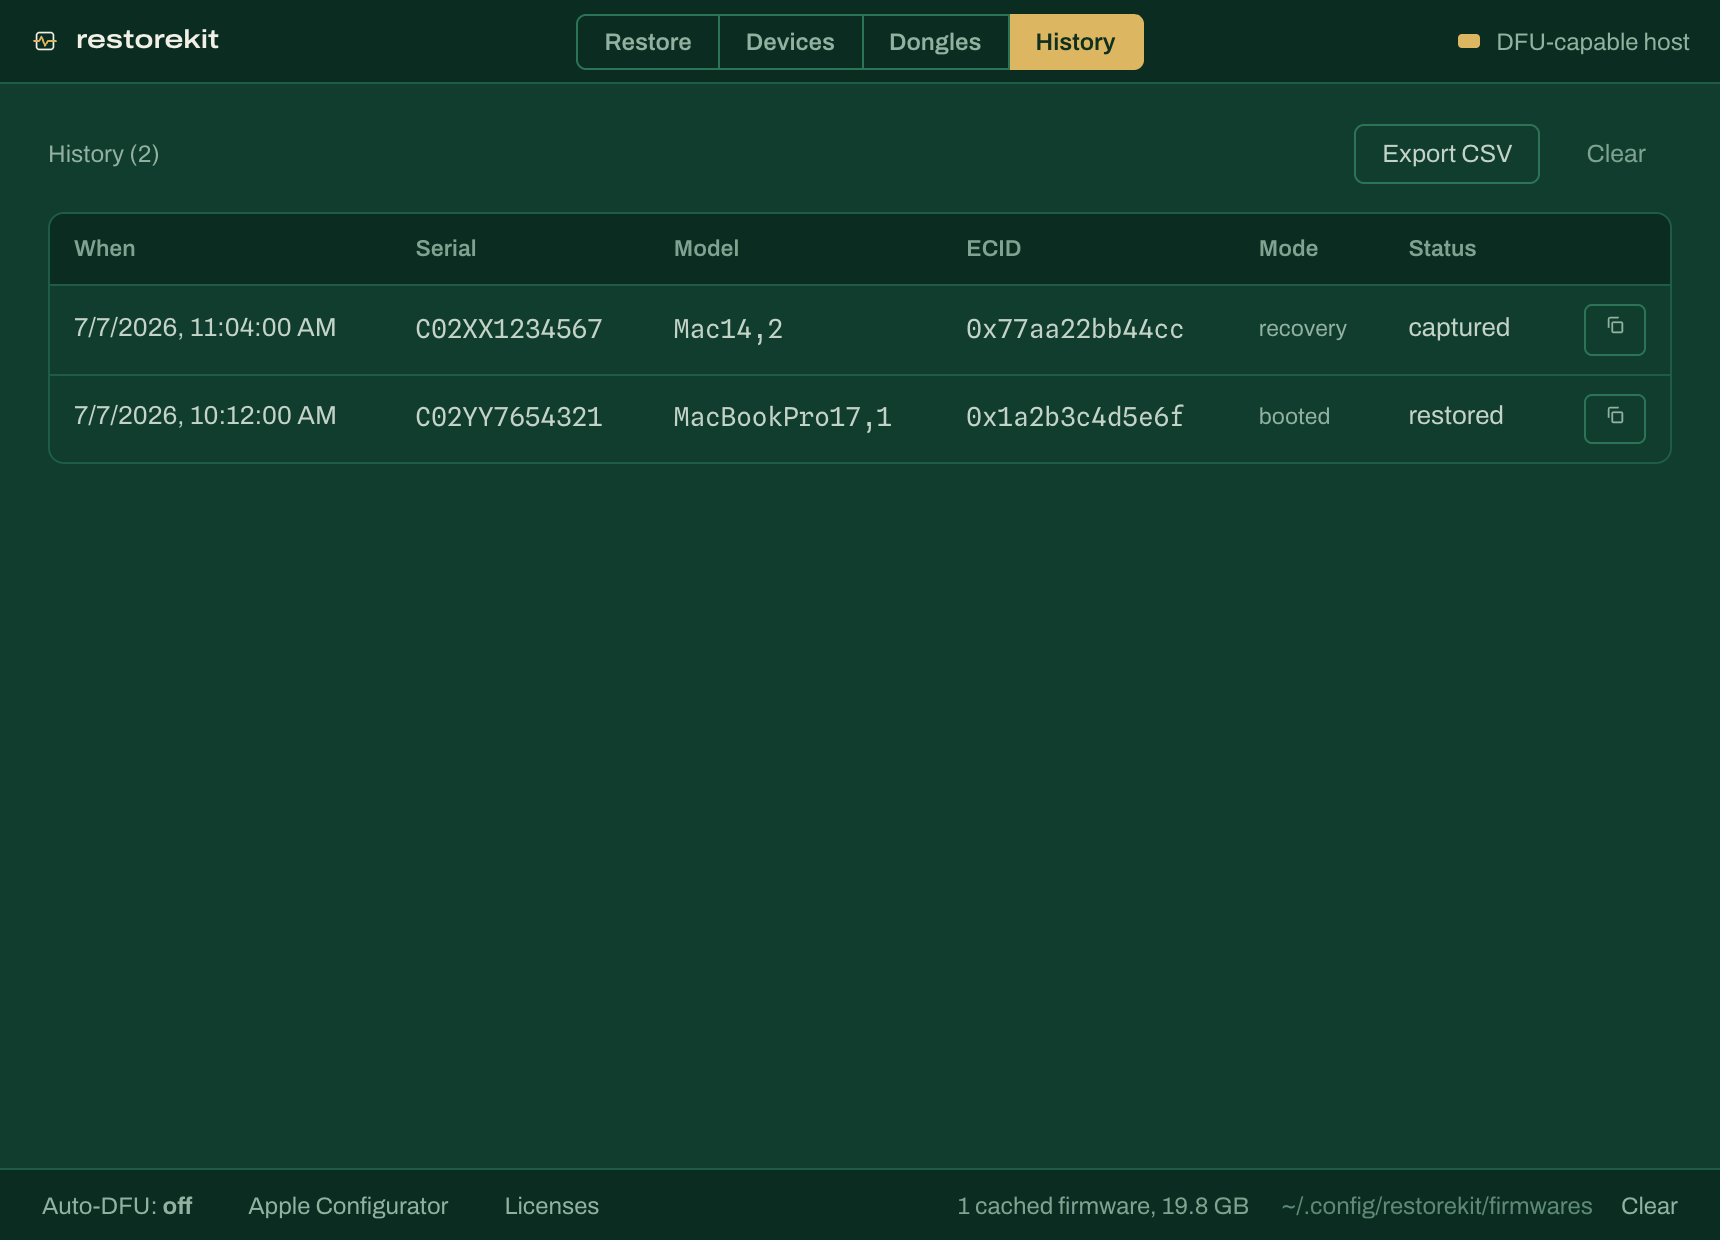1720x1240 pixels.
Task: Click the serial C02XX1234567
Action: 509,330
